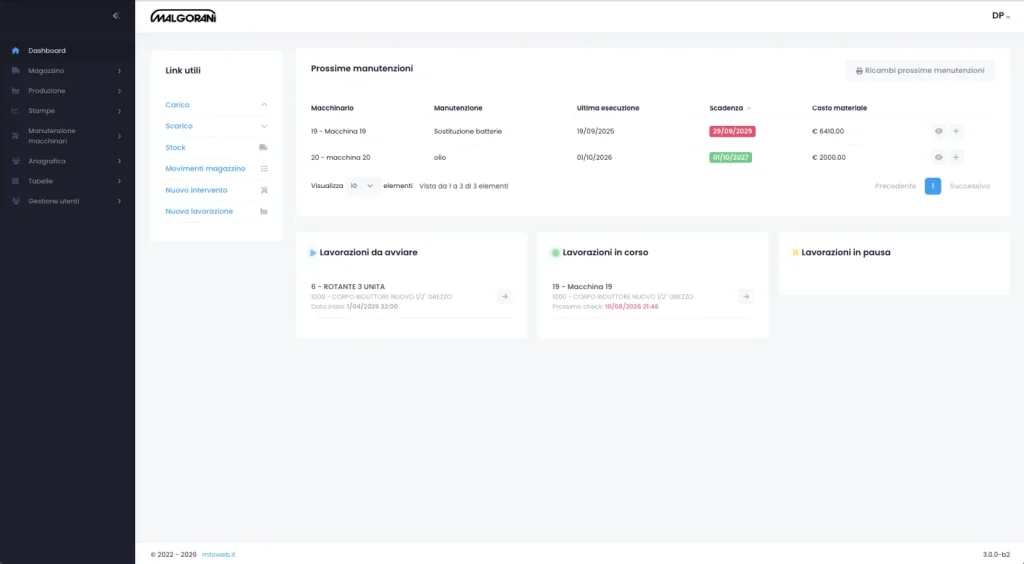
Task: Click Precedente pagination button
Action: coord(895,186)
